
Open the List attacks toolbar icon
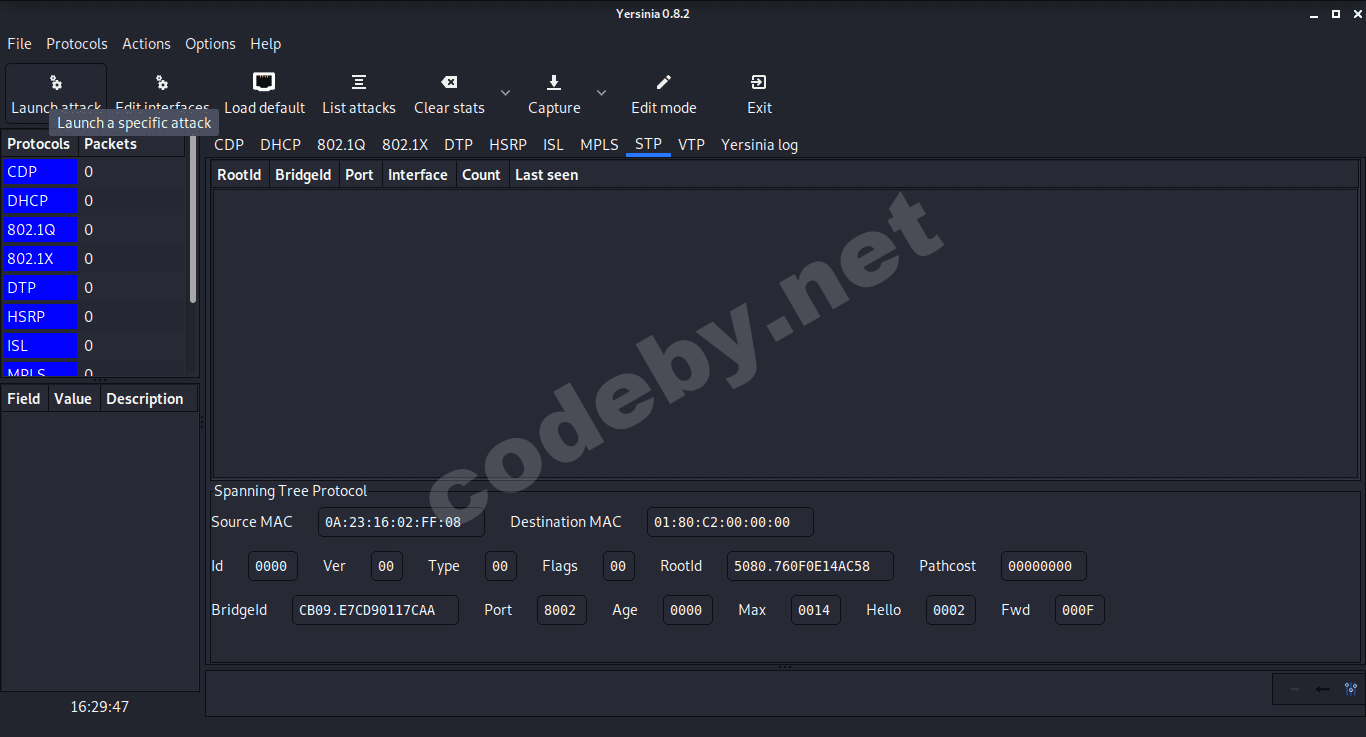359,82
